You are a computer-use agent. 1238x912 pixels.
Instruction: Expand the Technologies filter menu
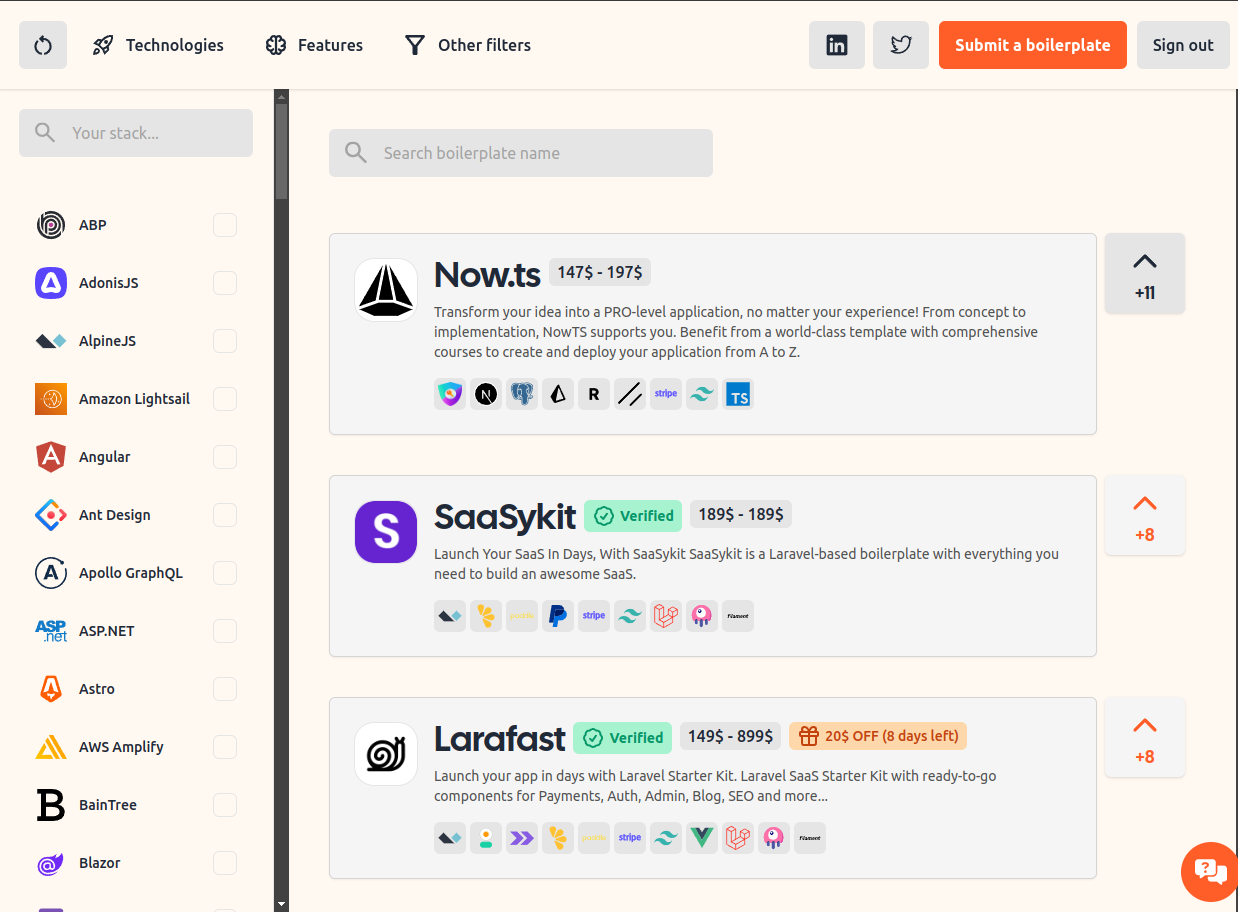[158, 45]
